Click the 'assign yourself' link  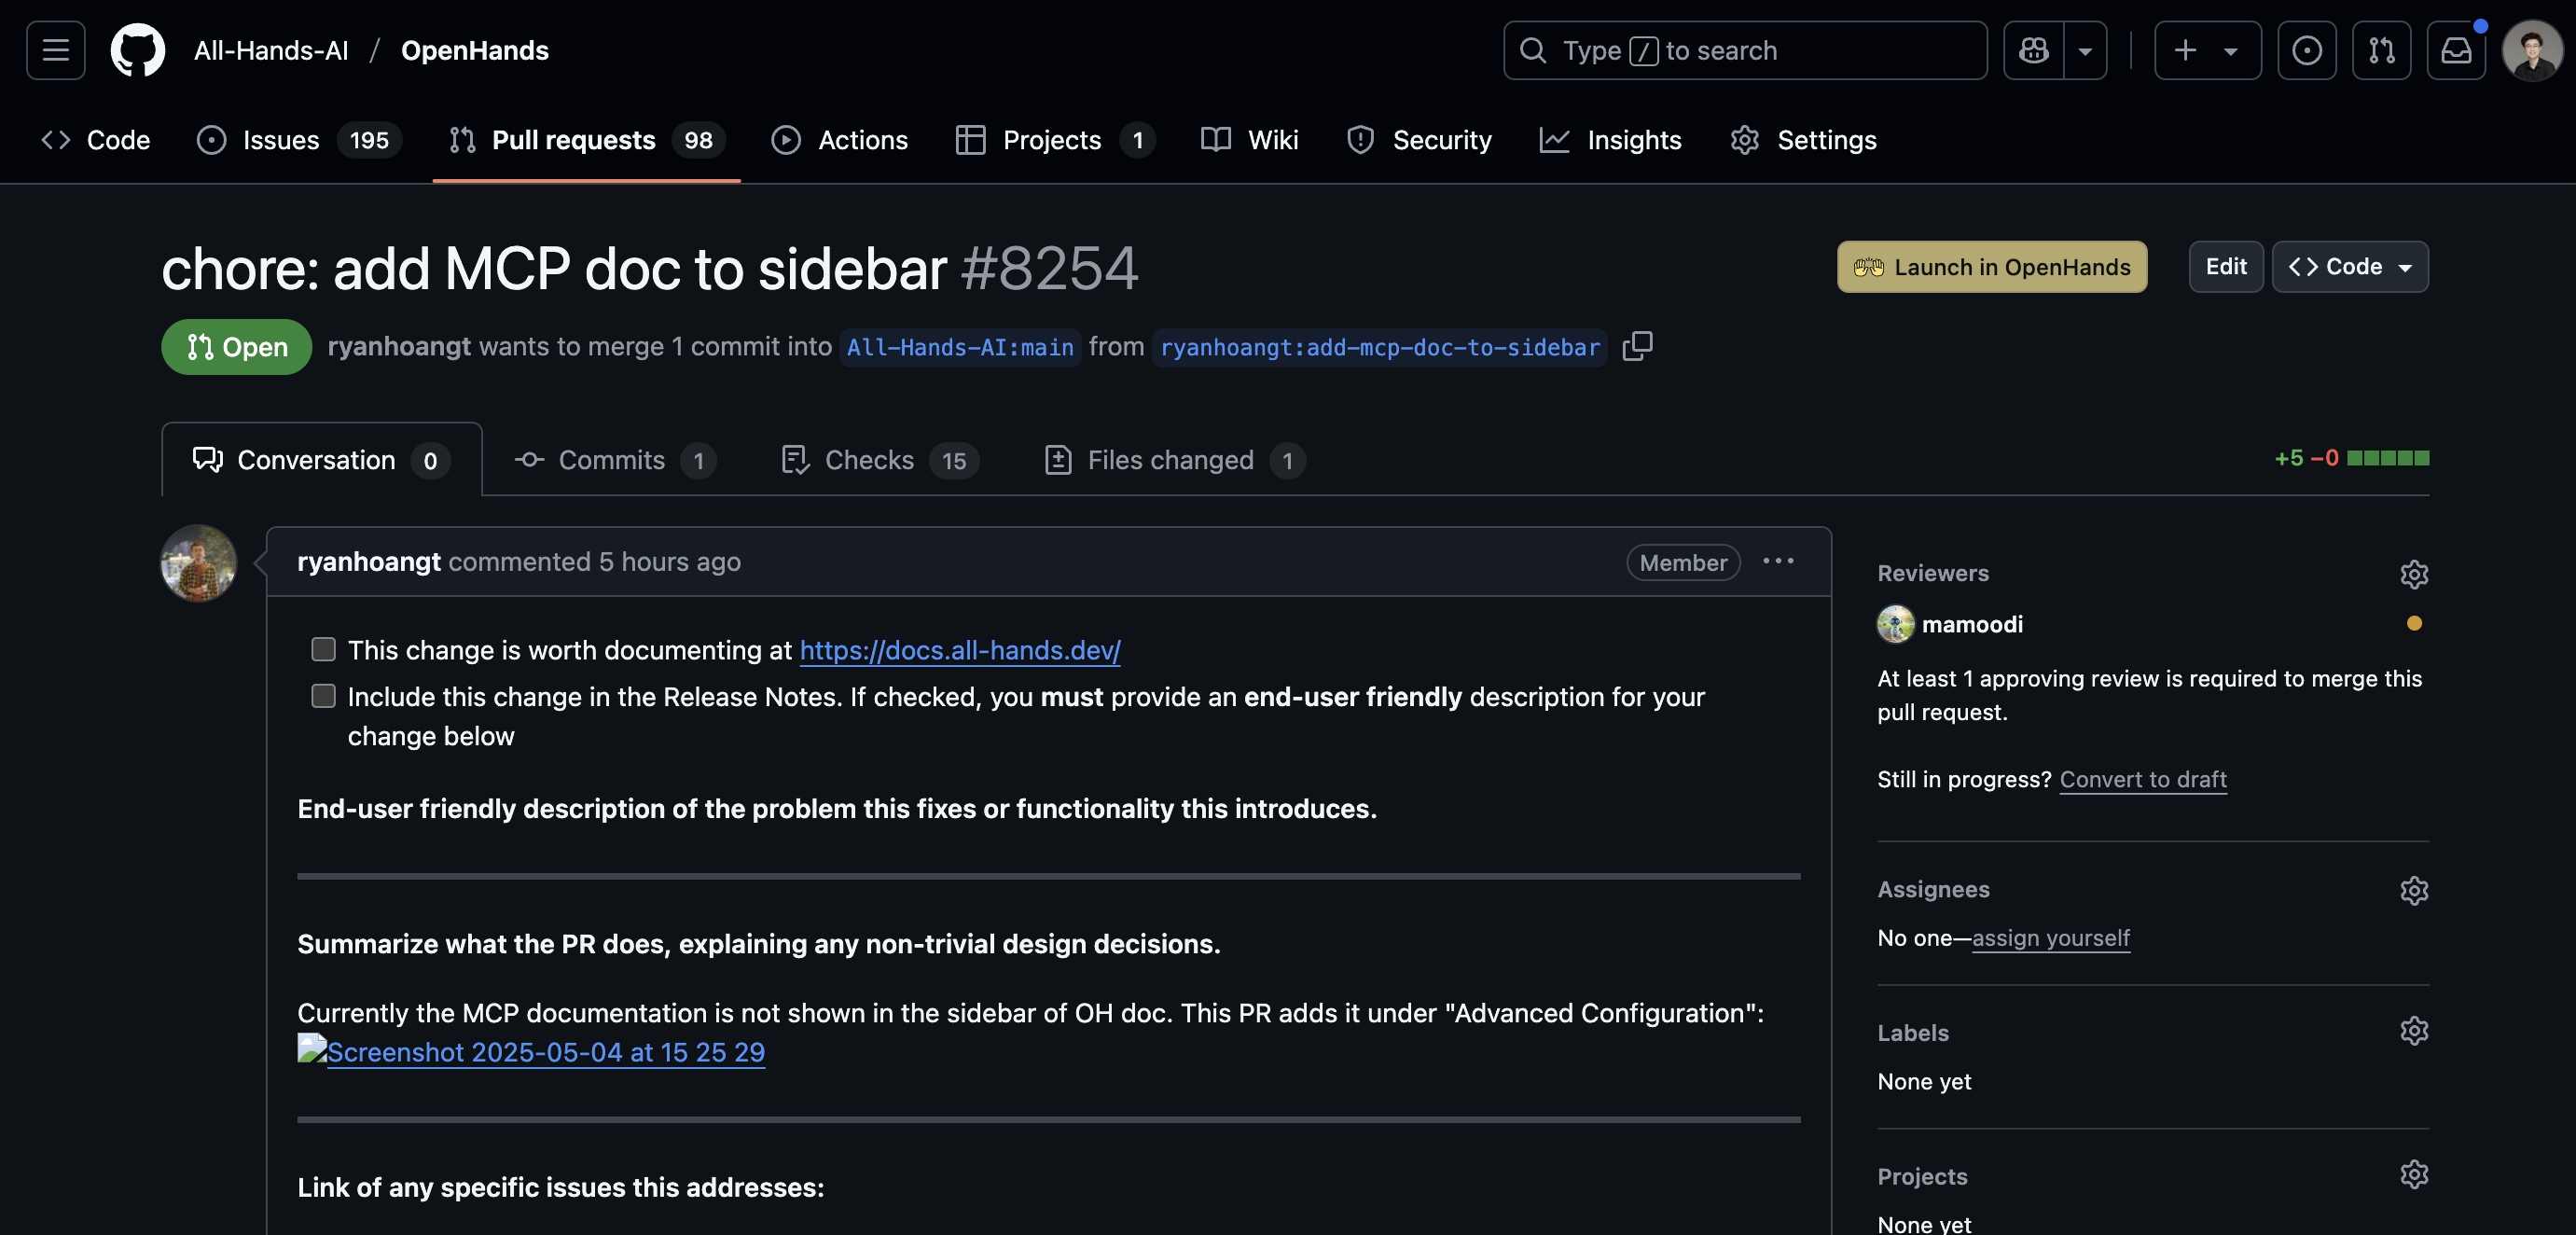click(2050, 938)
